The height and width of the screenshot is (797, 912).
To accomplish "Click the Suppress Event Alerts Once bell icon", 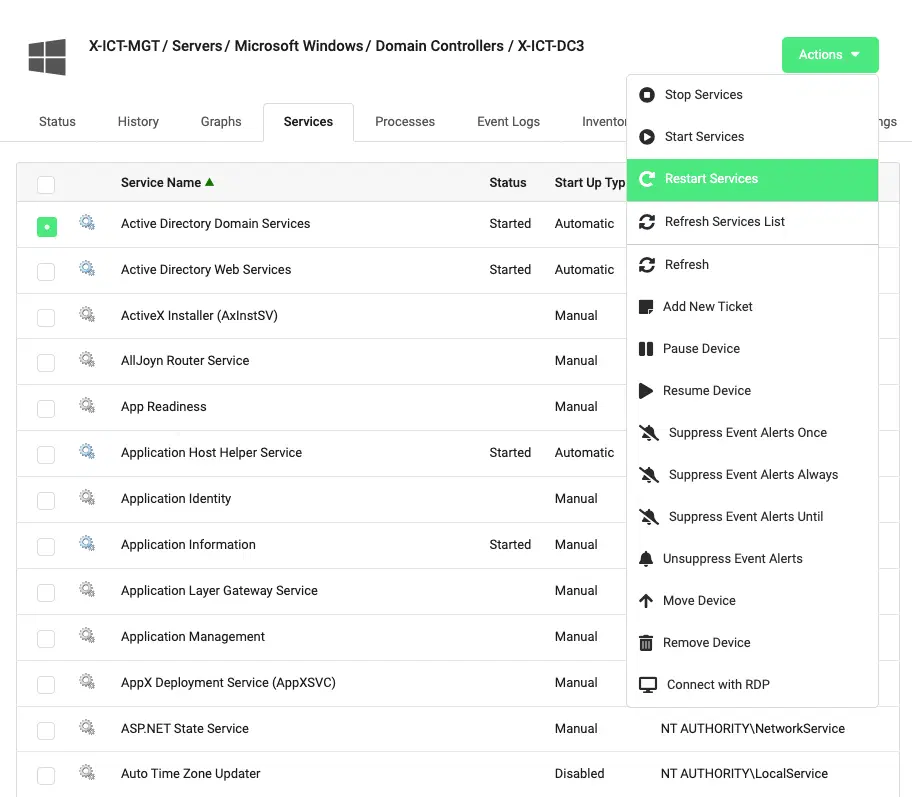I will 649,433.
